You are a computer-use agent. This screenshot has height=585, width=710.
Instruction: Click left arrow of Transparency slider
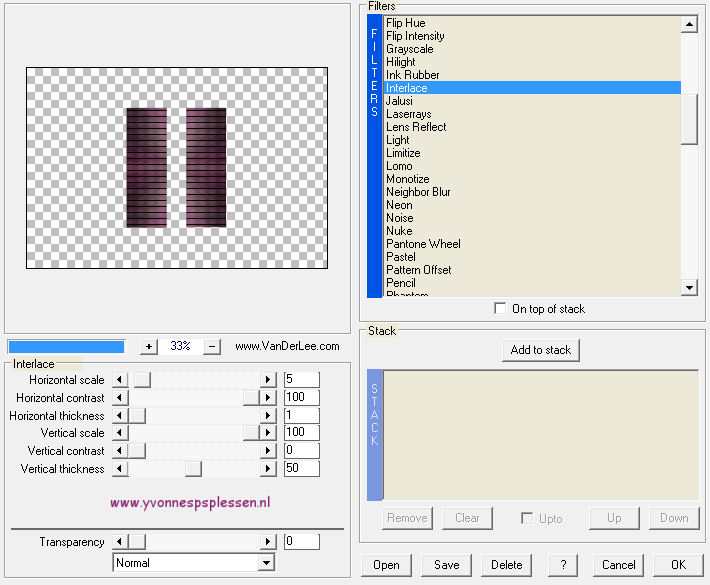click(120, 542)
